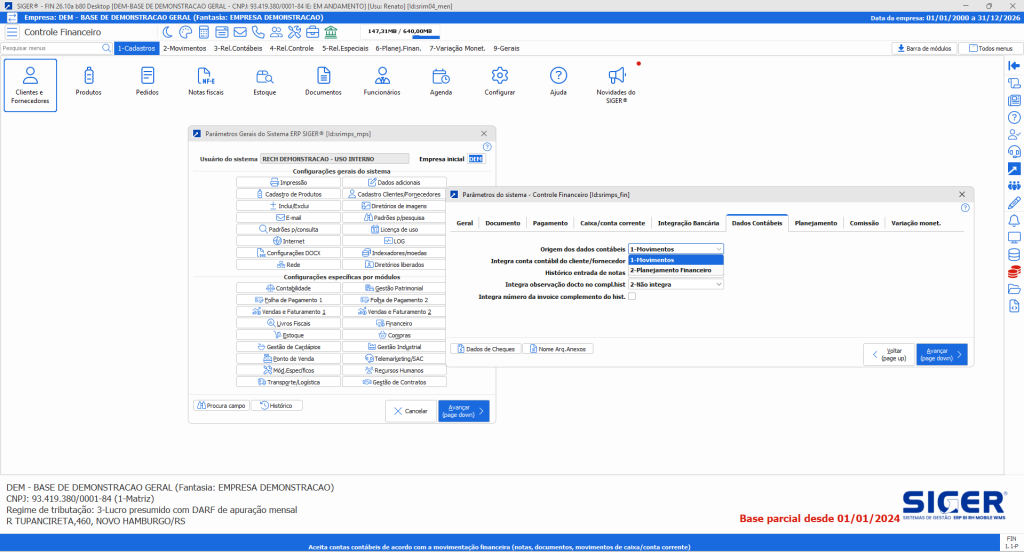Click Histórico button
1024x552 pixels.
276,406
